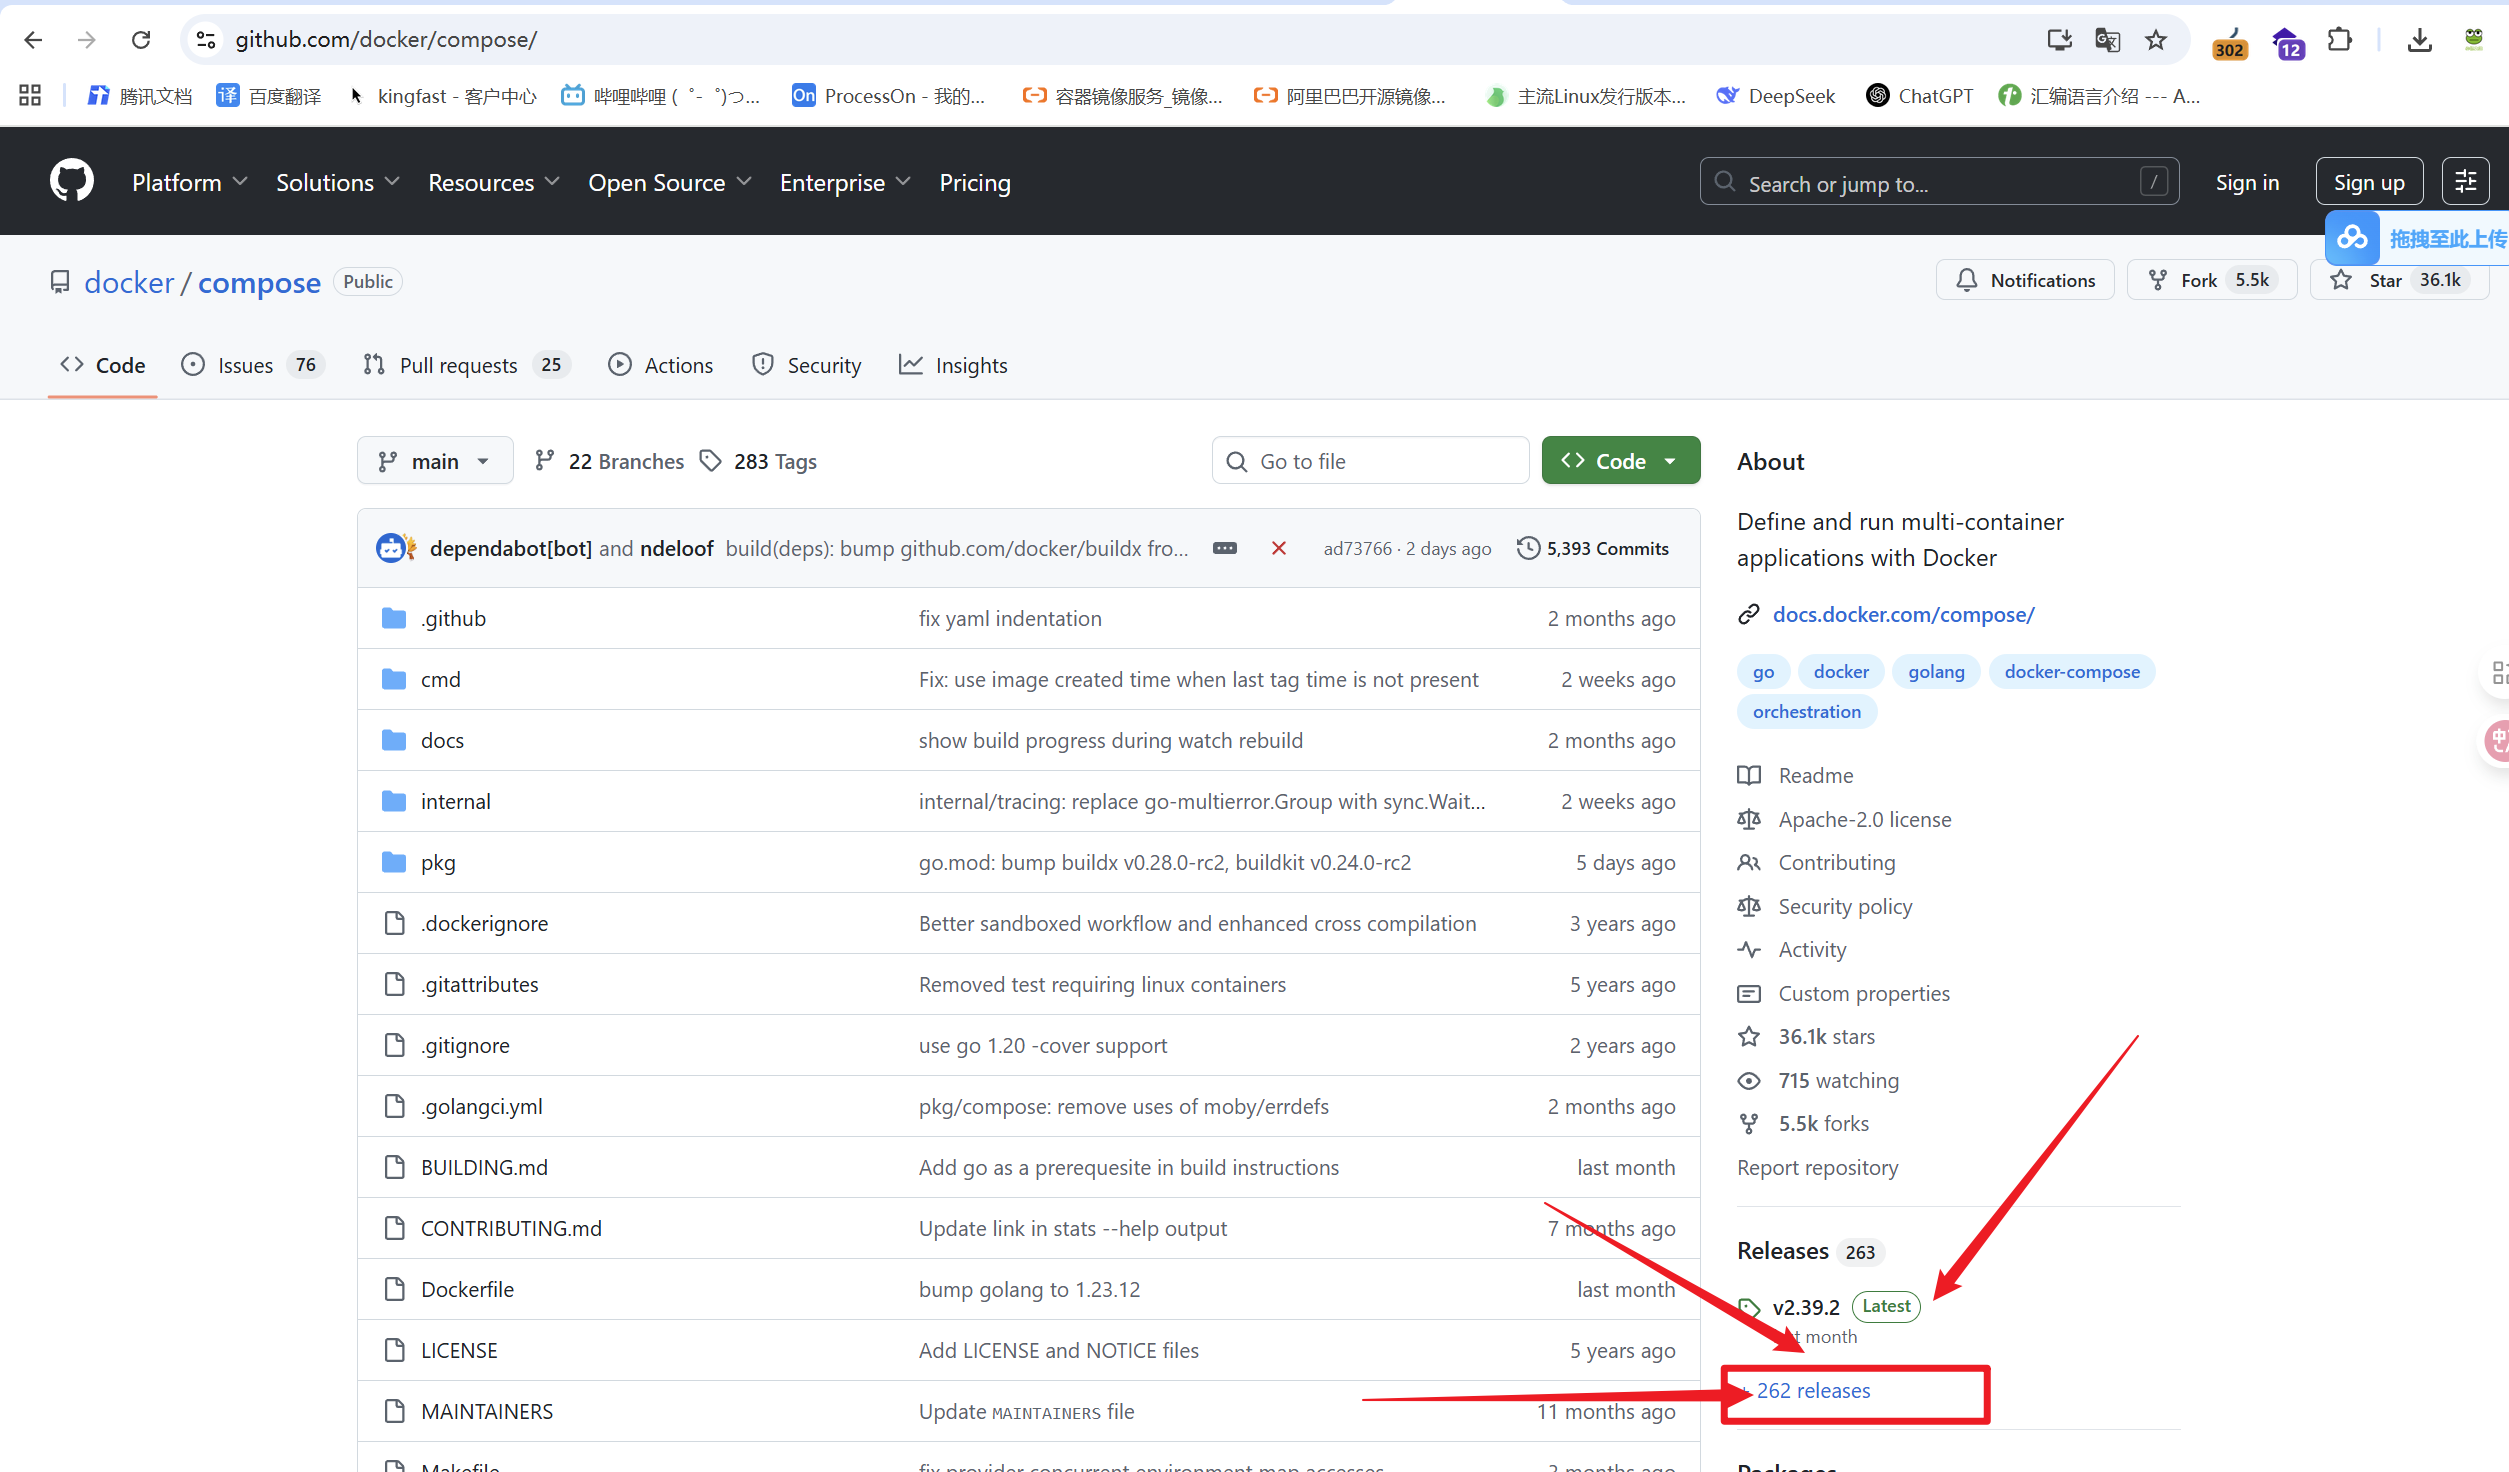Open the bookmarks apps grid icon

coord(30,96)
